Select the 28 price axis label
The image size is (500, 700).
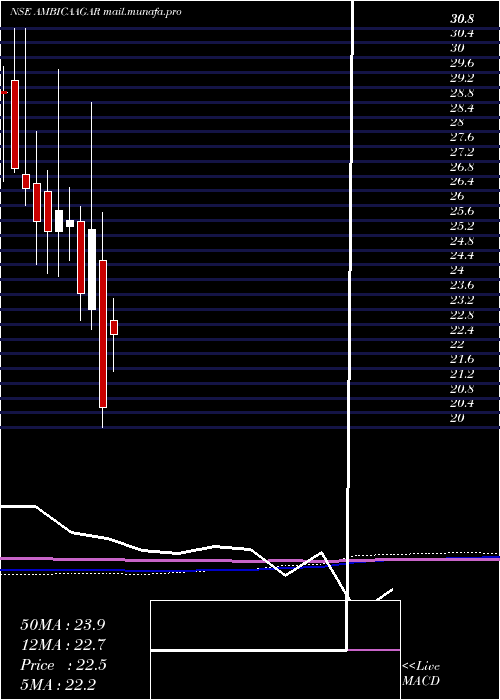[458, 122]
